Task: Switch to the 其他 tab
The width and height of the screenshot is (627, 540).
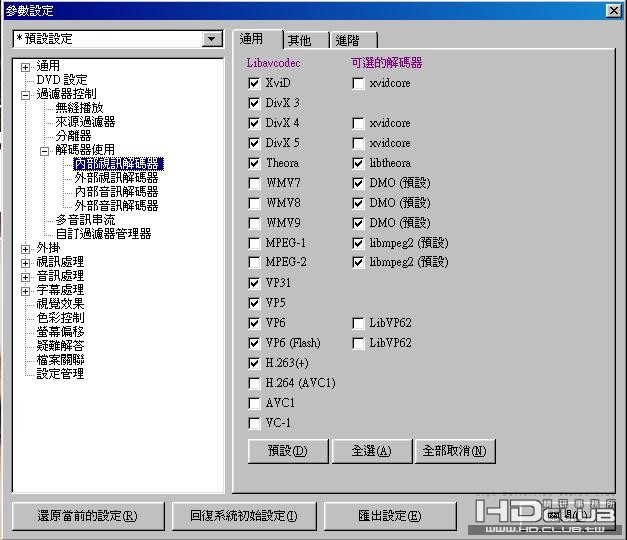Action: point(306,40)
